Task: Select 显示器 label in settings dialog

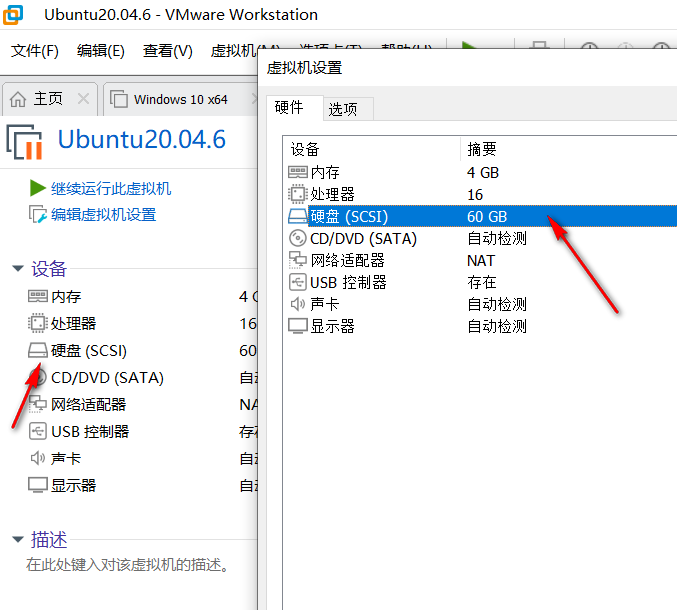Action: tap(332, 326)
